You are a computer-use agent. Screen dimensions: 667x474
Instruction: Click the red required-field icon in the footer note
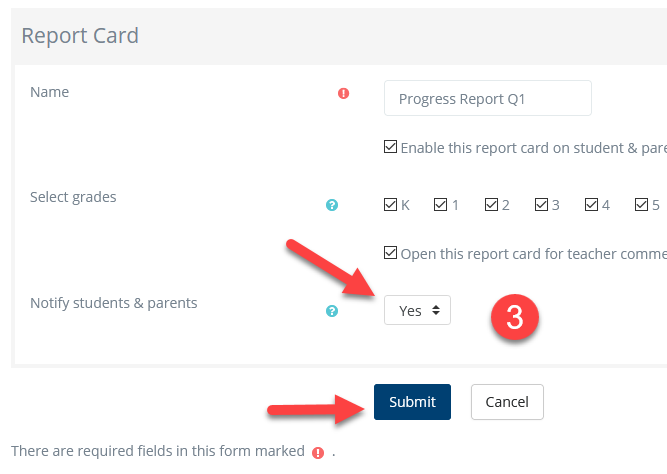(x=318, y=452)
